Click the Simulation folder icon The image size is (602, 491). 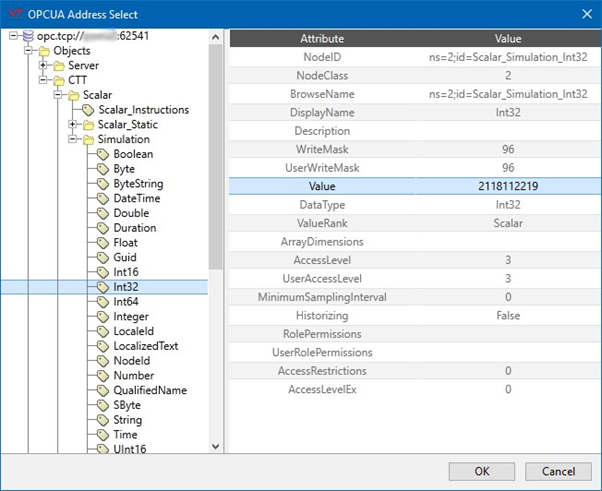tap(88, 140)
